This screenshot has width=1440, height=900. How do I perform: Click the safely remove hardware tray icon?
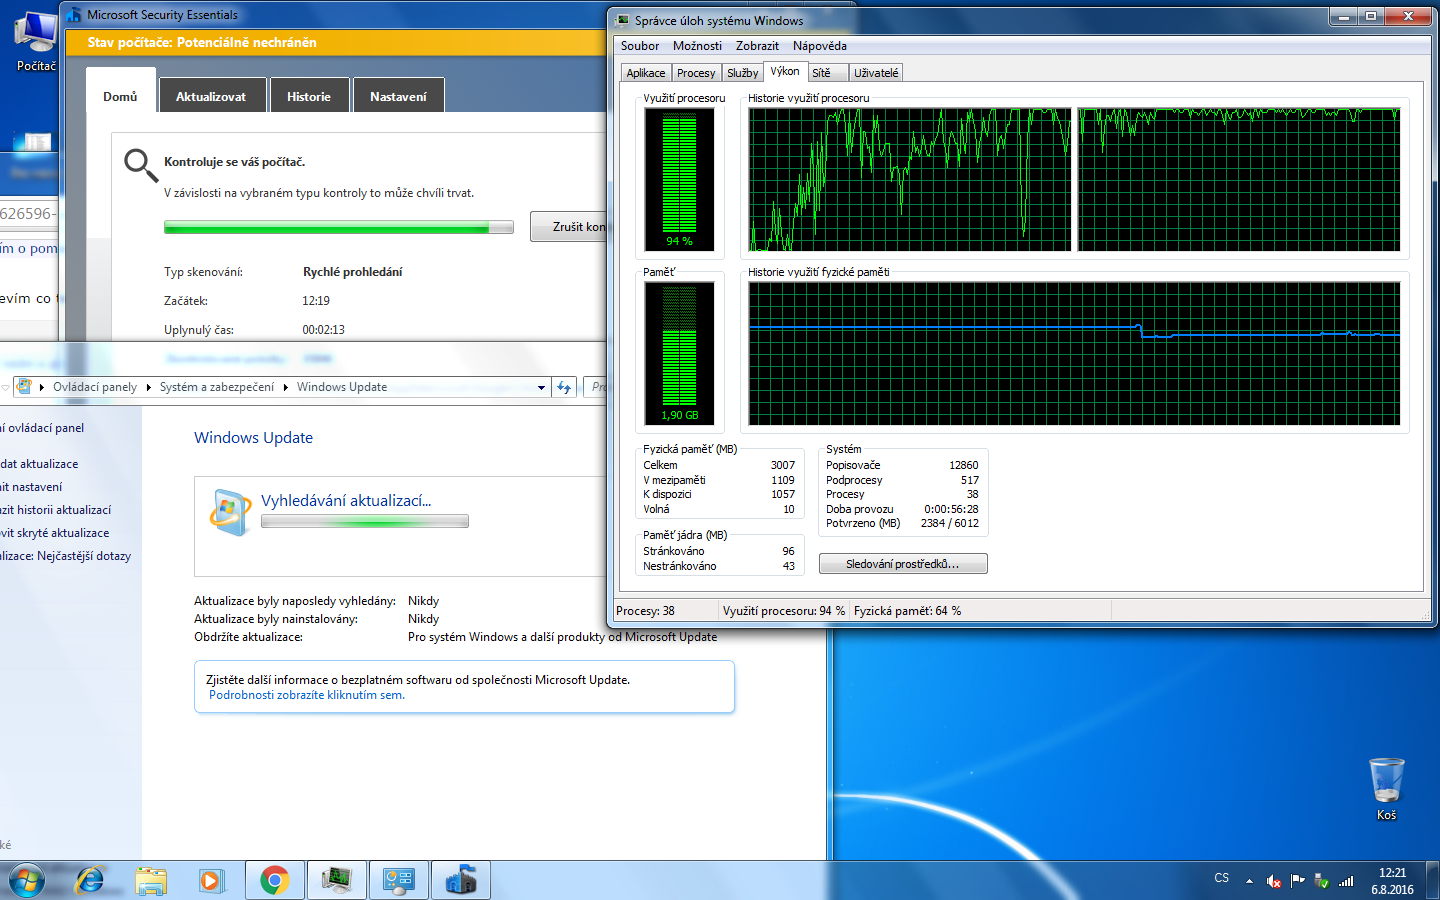1322,881
